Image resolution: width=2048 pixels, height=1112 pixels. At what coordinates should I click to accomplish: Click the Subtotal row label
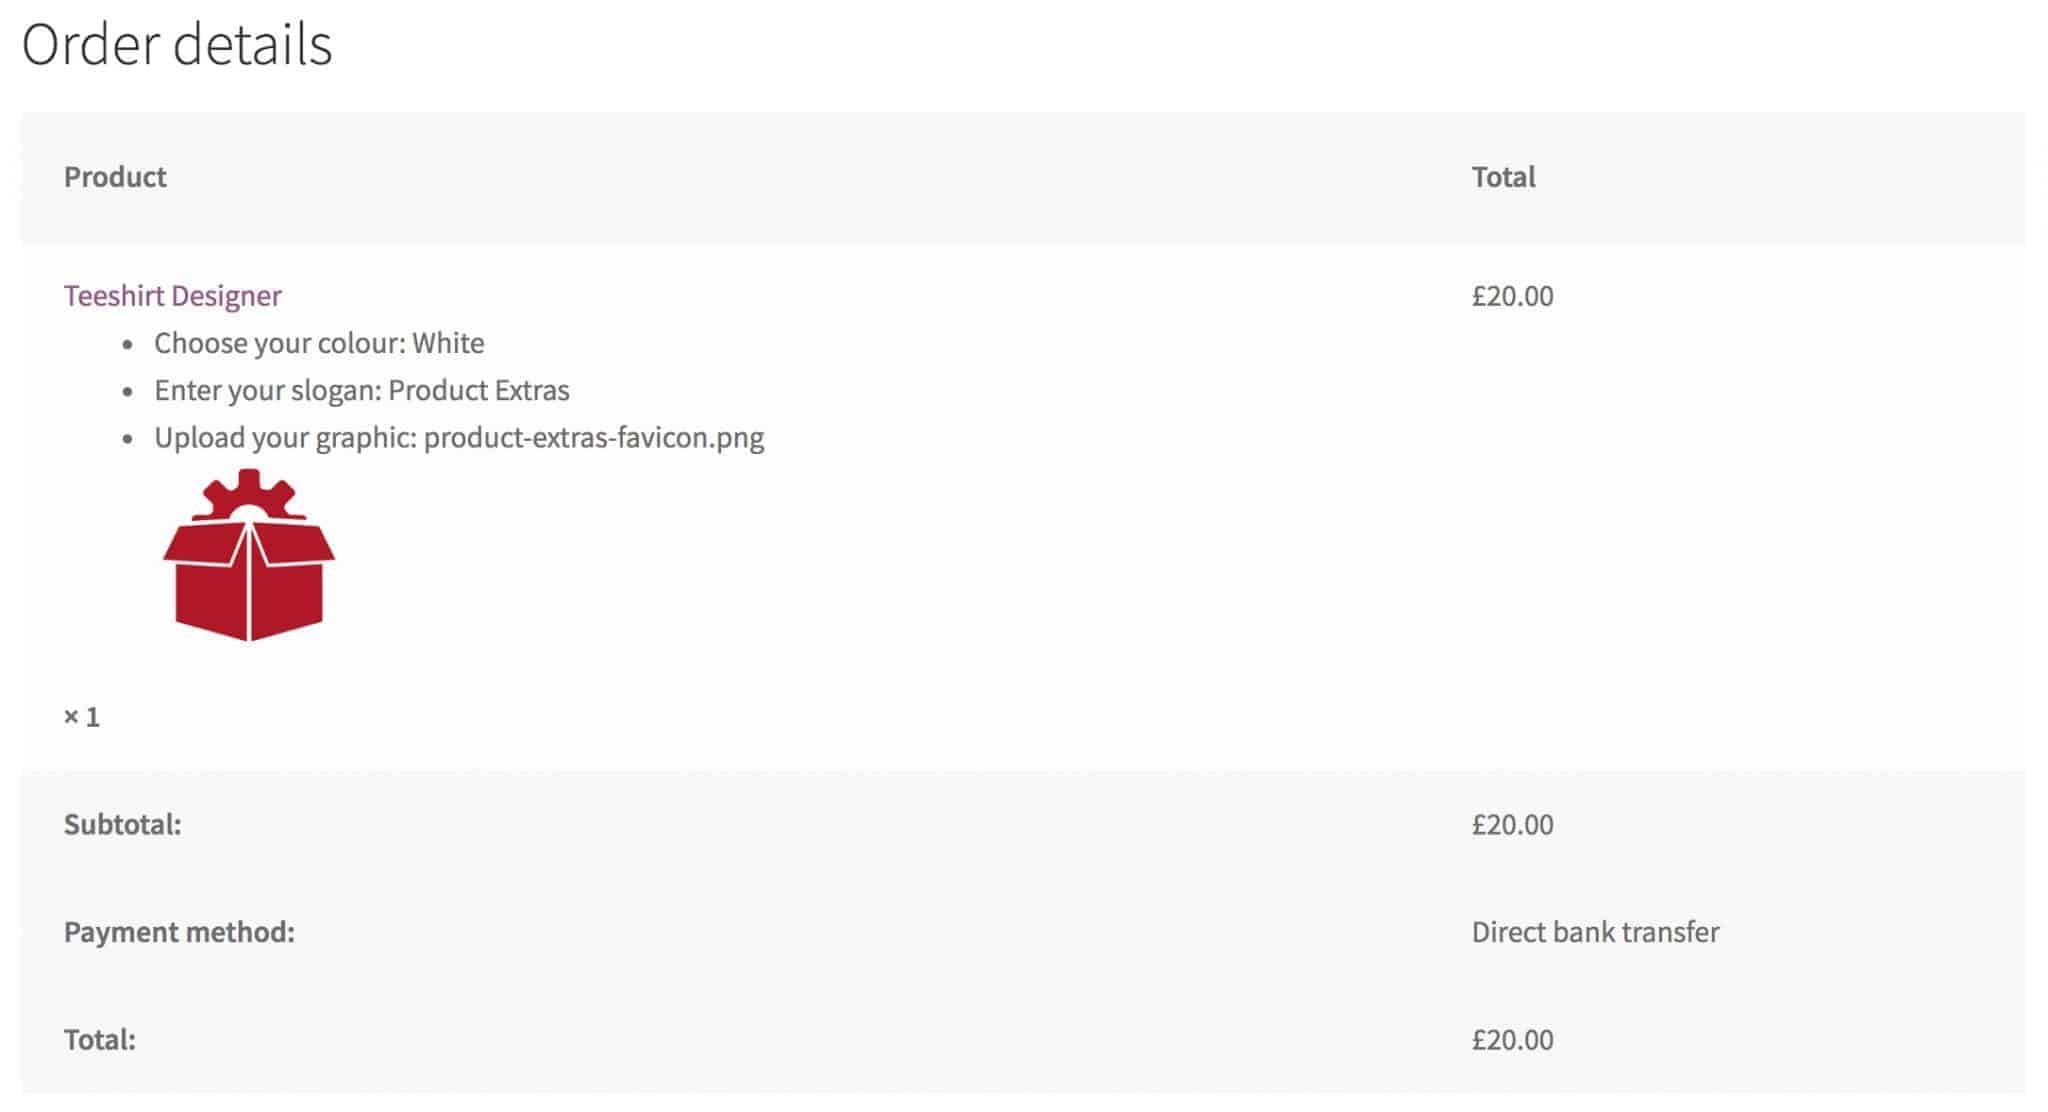point(121,825)
